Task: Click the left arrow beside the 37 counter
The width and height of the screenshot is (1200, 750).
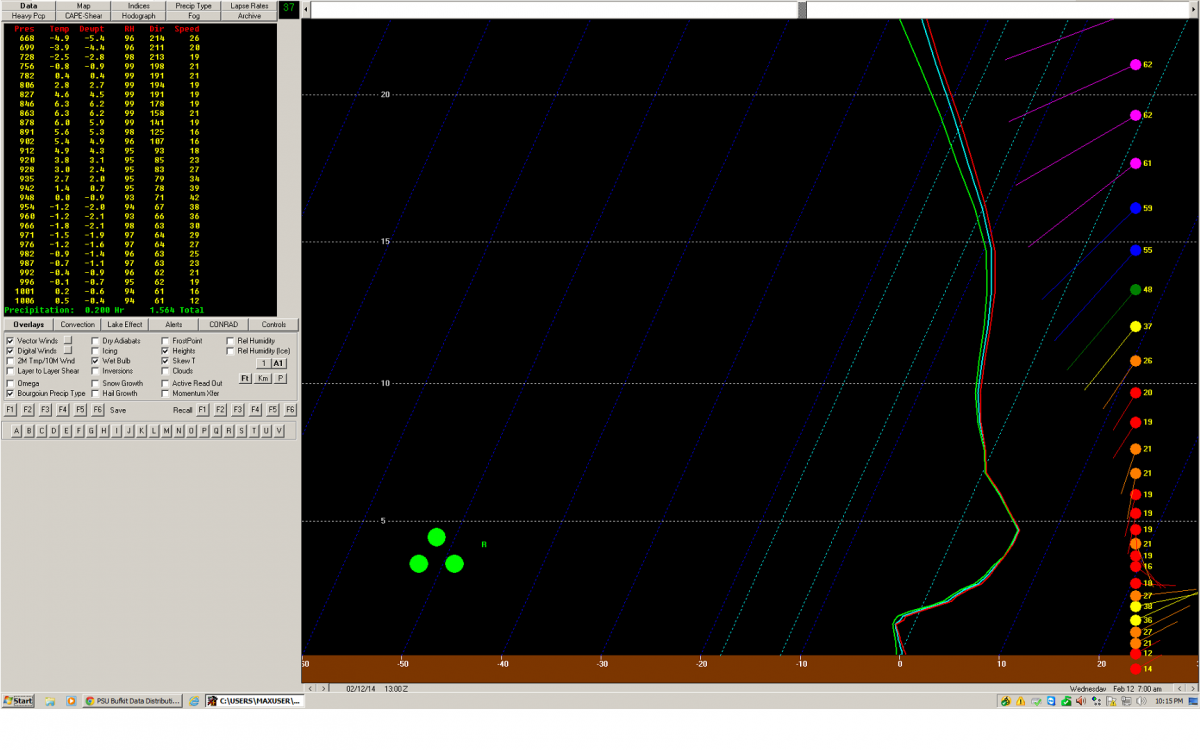Action: click(306, 9)
